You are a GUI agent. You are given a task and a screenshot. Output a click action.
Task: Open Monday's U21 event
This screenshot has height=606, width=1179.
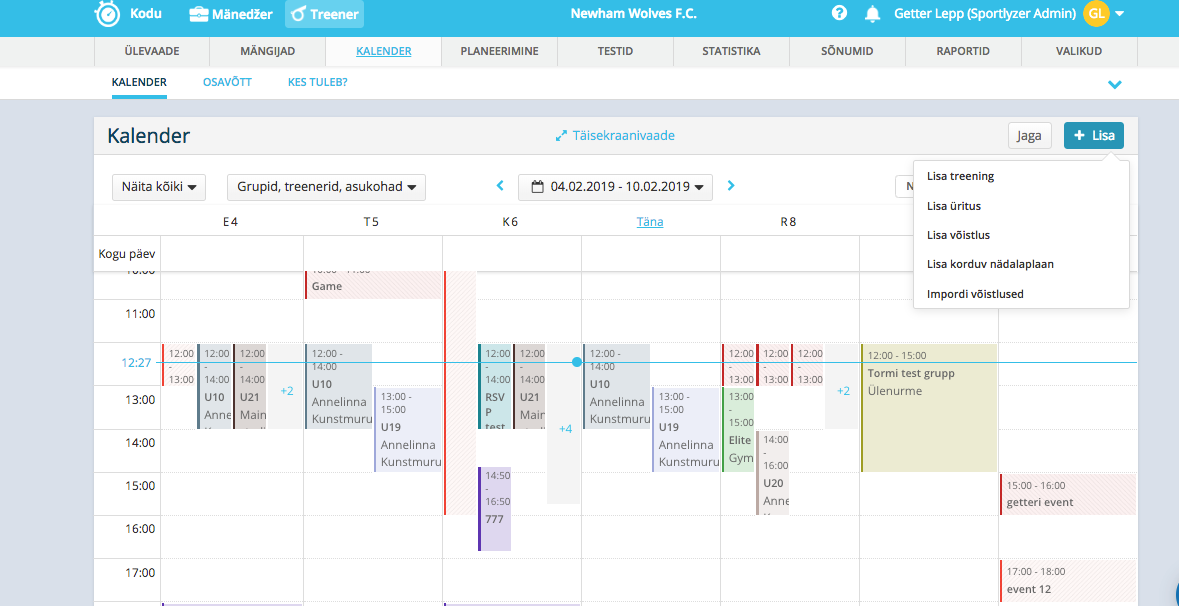pyautogui.click(x=250, y=386)
